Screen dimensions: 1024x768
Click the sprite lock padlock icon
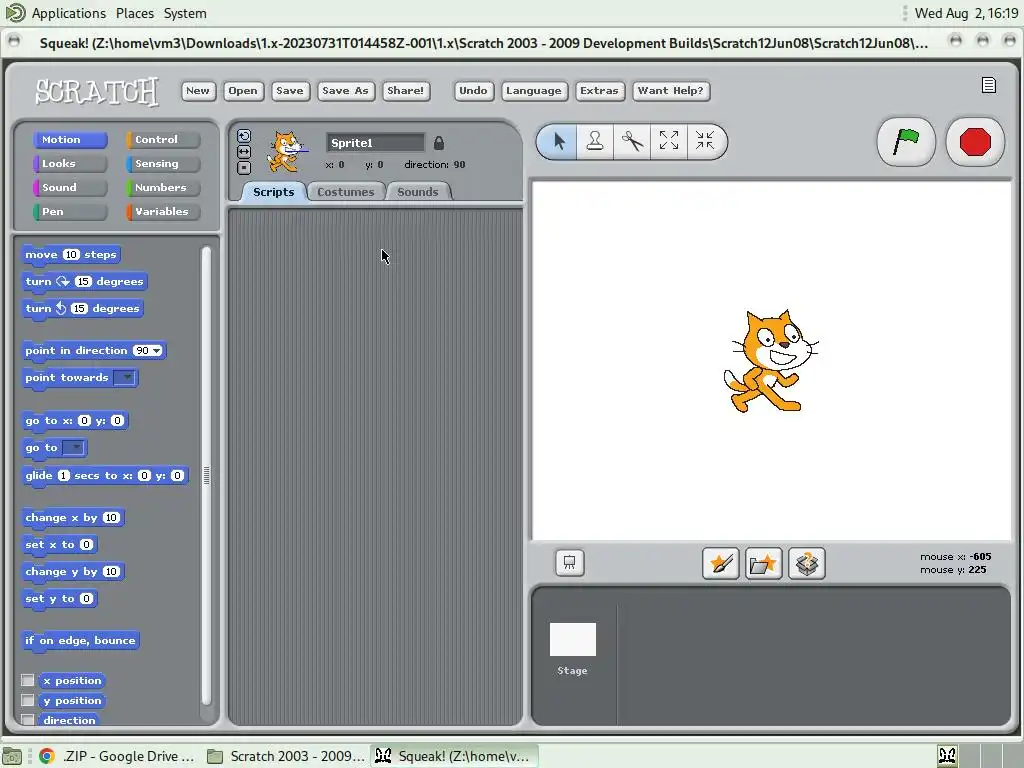(x=439, y=142)
